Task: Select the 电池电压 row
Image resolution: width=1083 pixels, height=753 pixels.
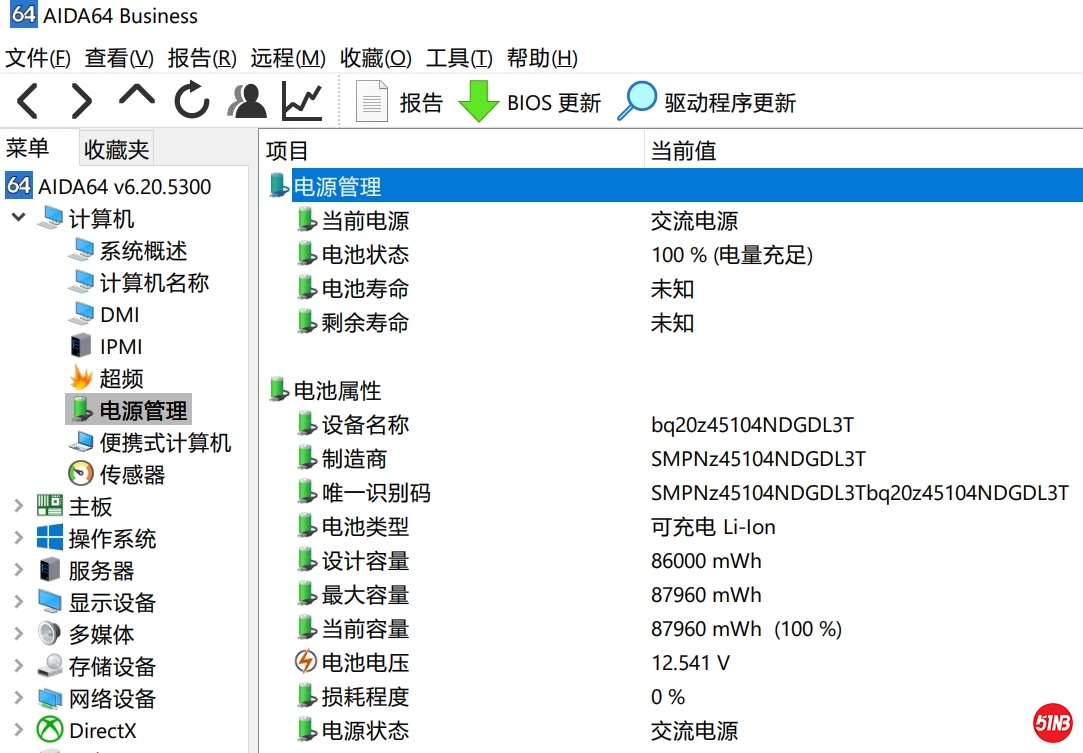Action: coord(365,662)
